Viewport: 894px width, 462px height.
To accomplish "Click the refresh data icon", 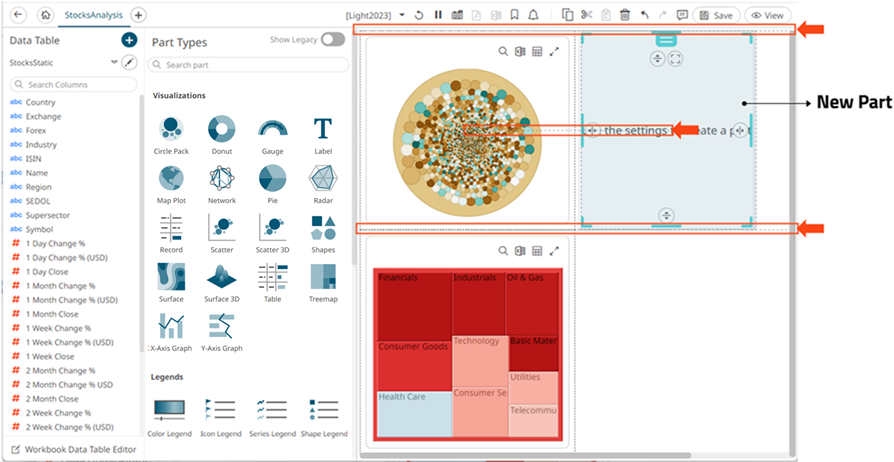I will coord(419,15).
